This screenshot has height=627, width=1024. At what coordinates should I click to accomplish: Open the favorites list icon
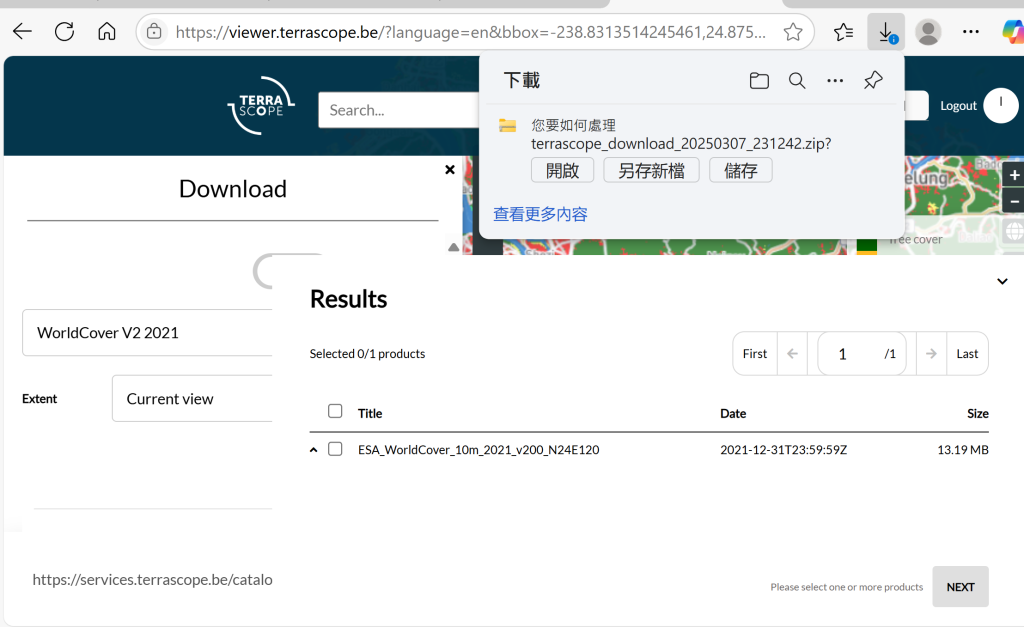843,31
